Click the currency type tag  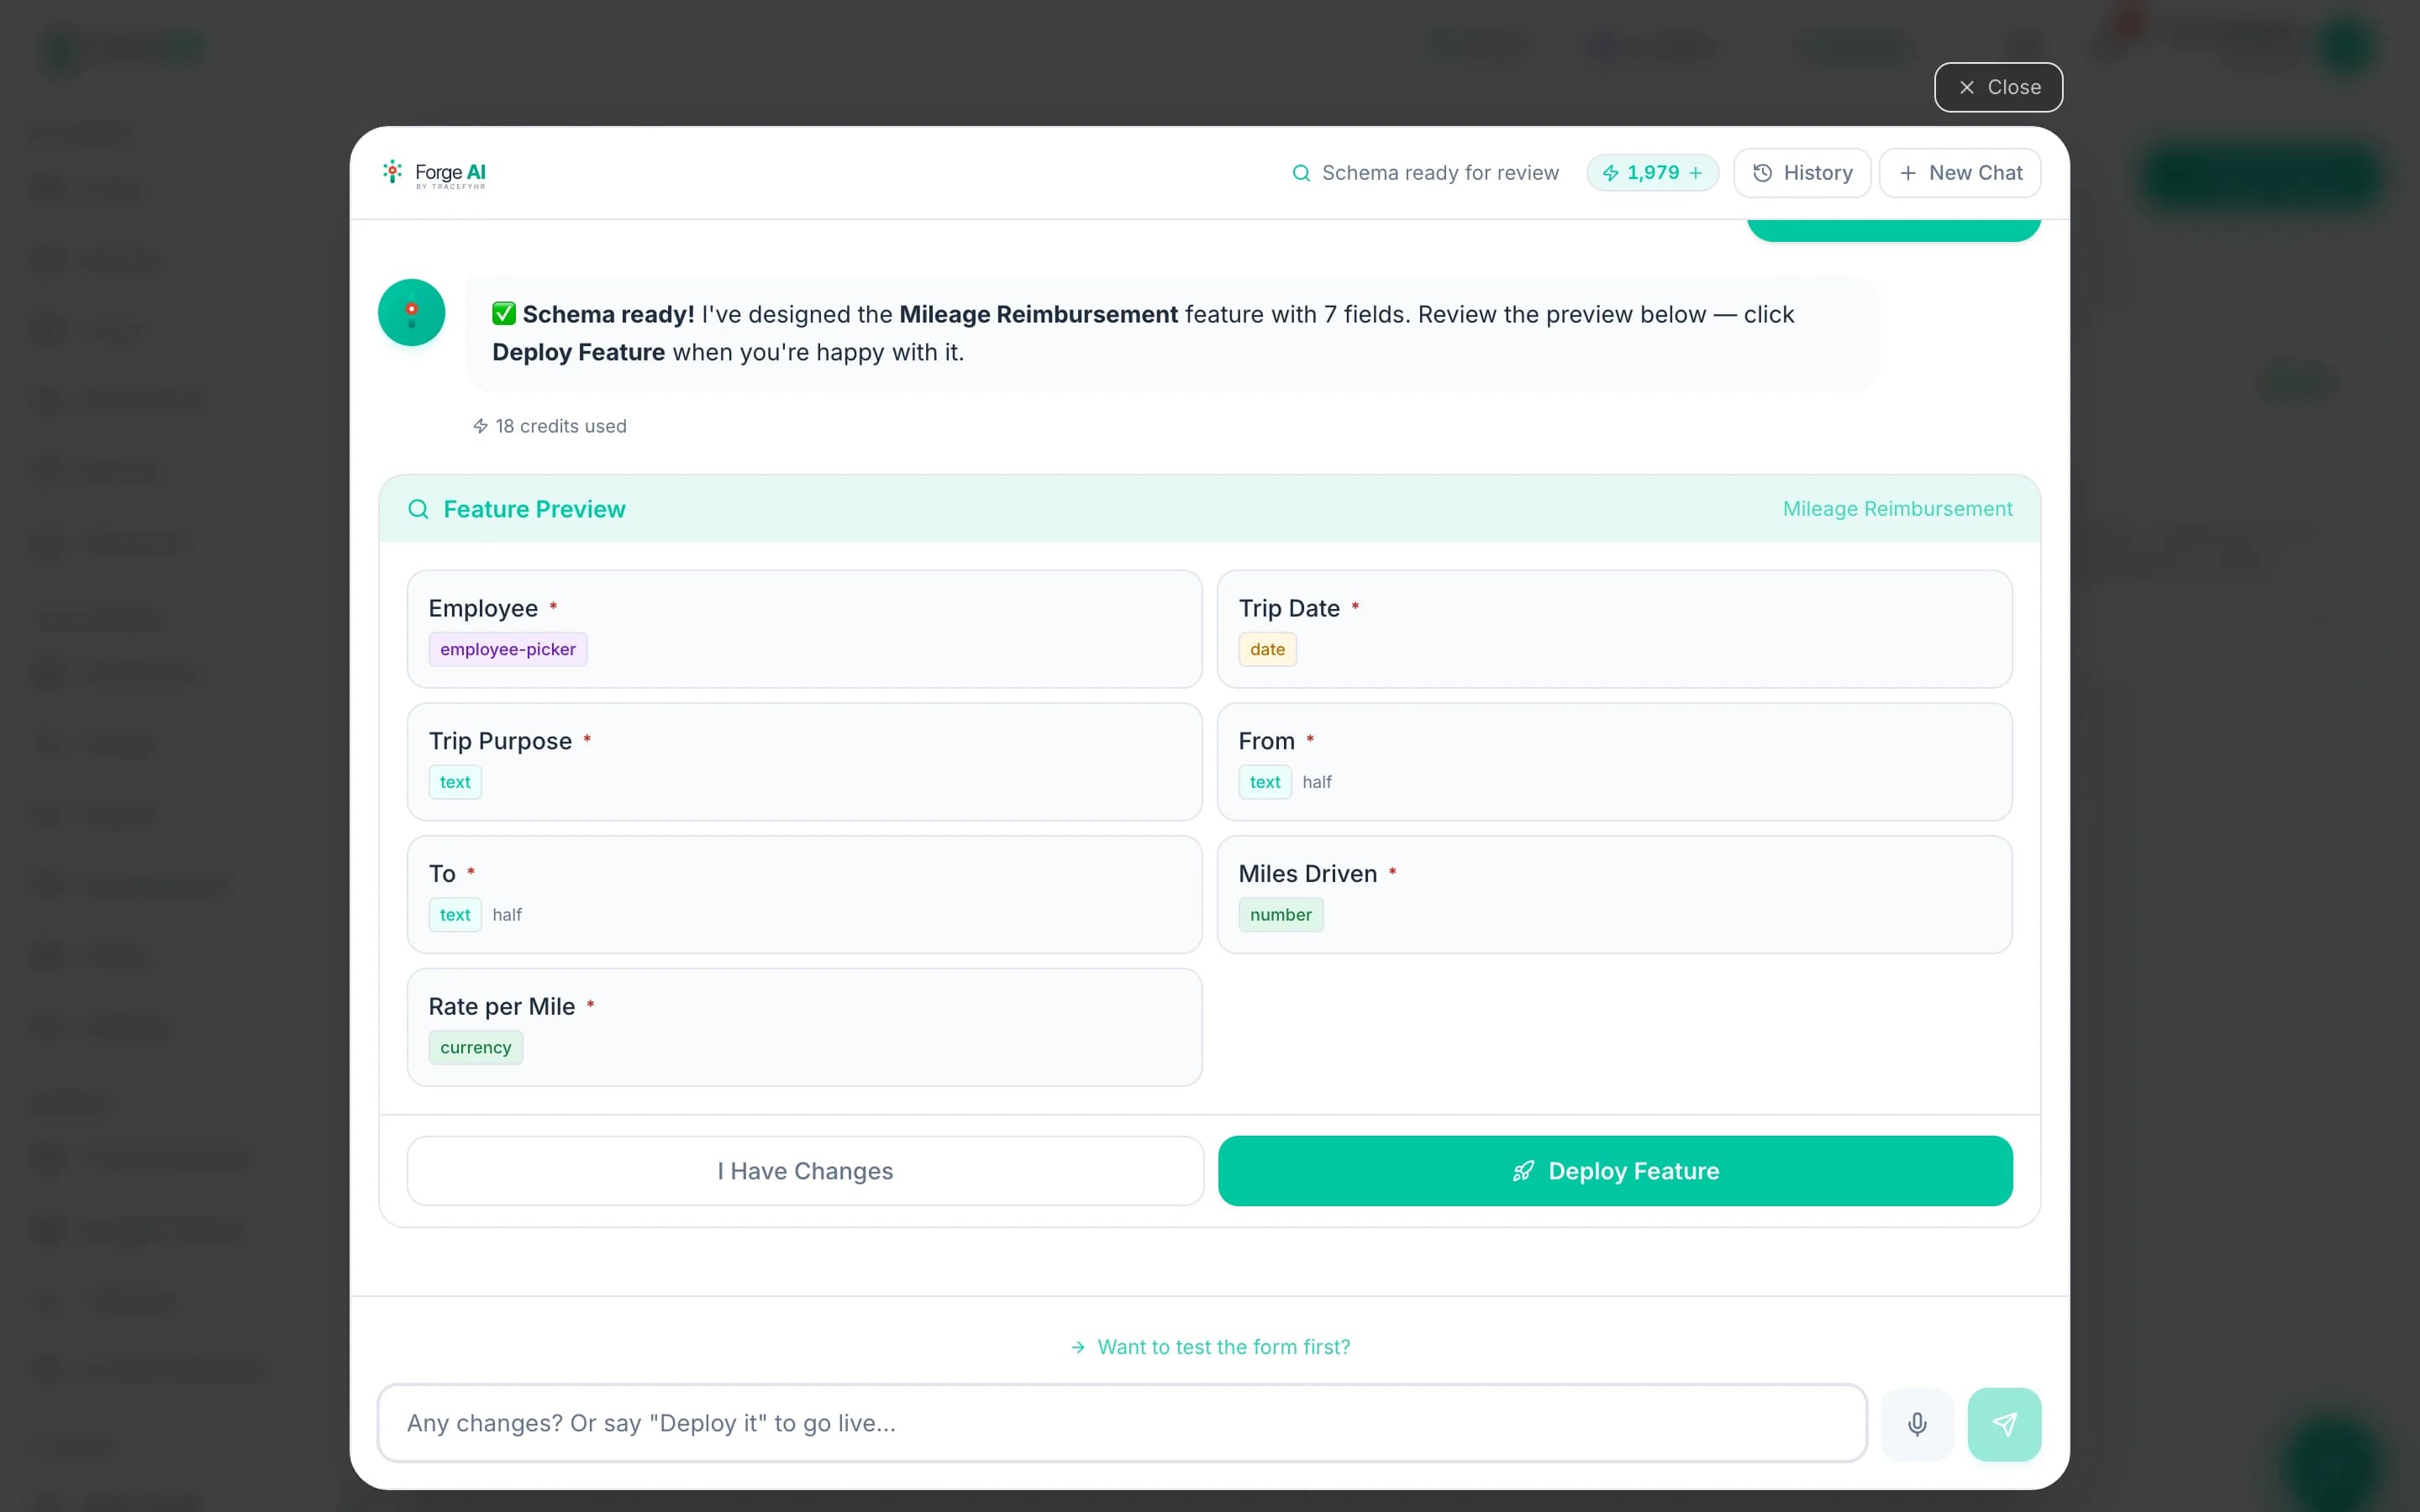coord(476,1048)
